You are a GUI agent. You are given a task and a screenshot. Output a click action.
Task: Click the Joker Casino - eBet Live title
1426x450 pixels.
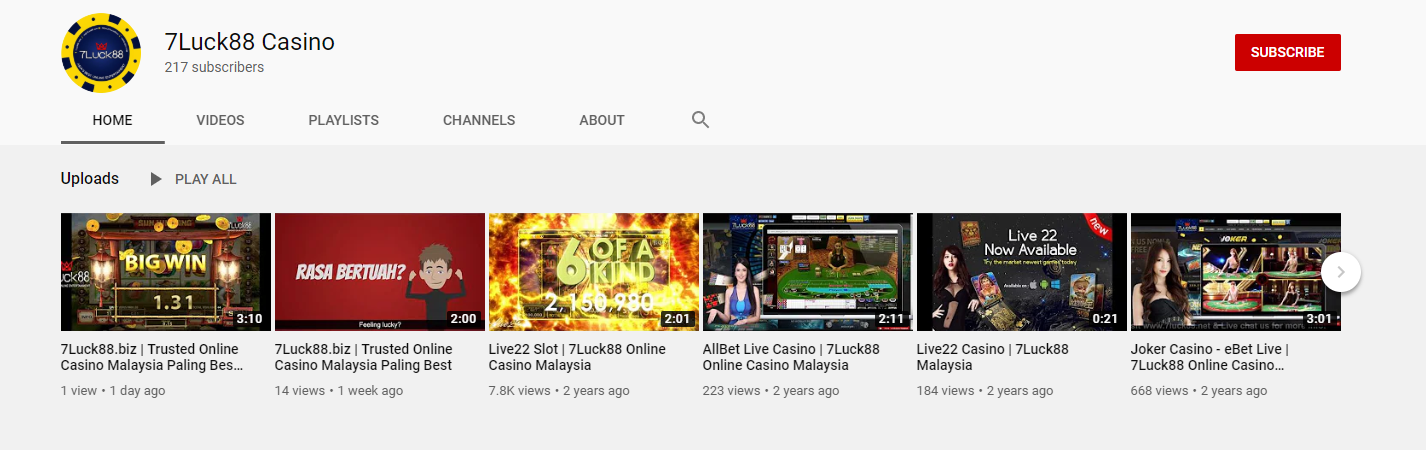1210,357
